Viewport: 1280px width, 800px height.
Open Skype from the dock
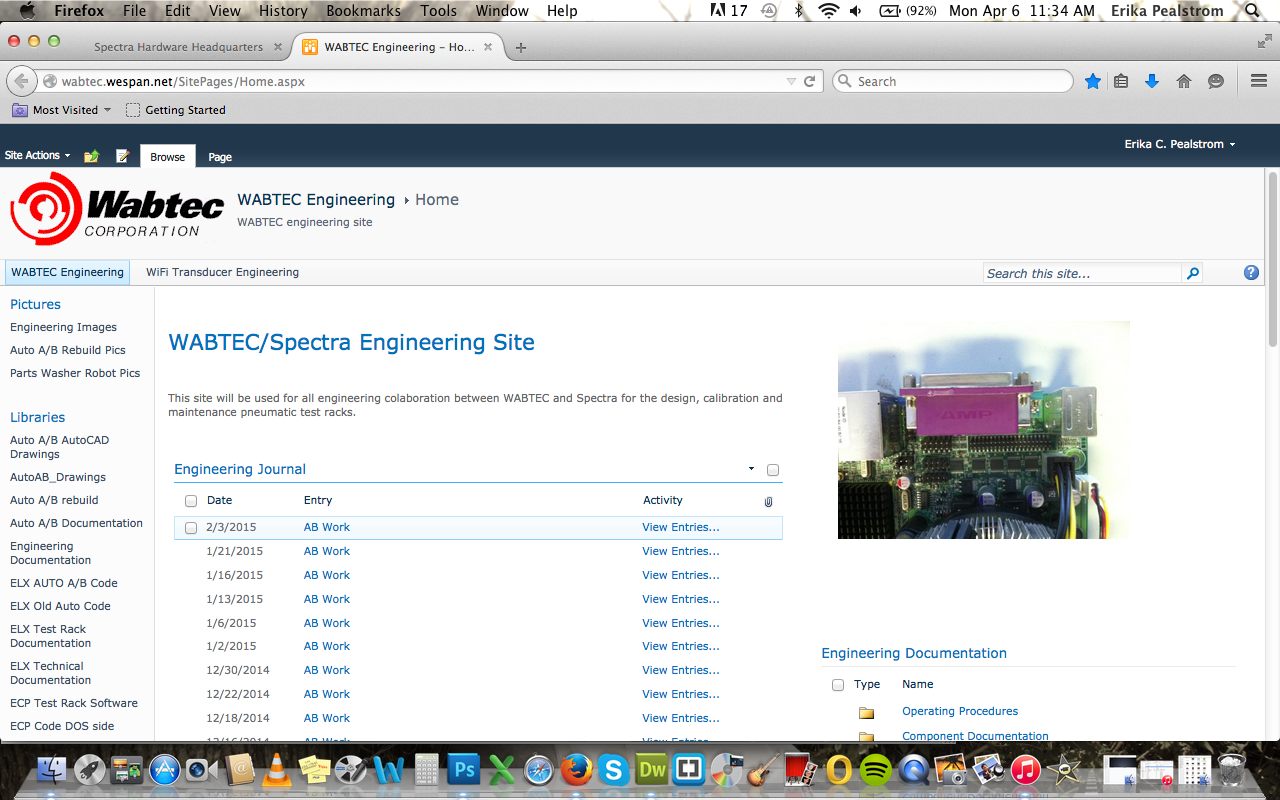[613, 769]
